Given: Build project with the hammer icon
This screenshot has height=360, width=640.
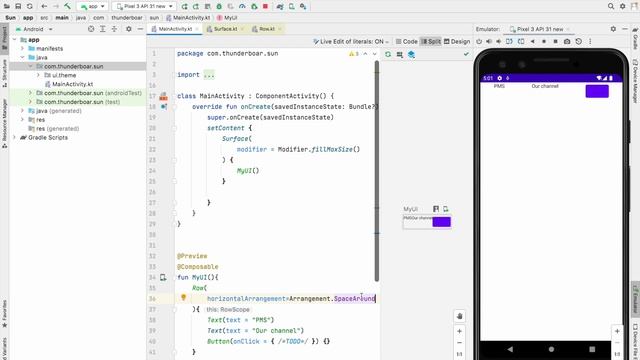Looking at the screenshot, I should [x=67, y=7].
